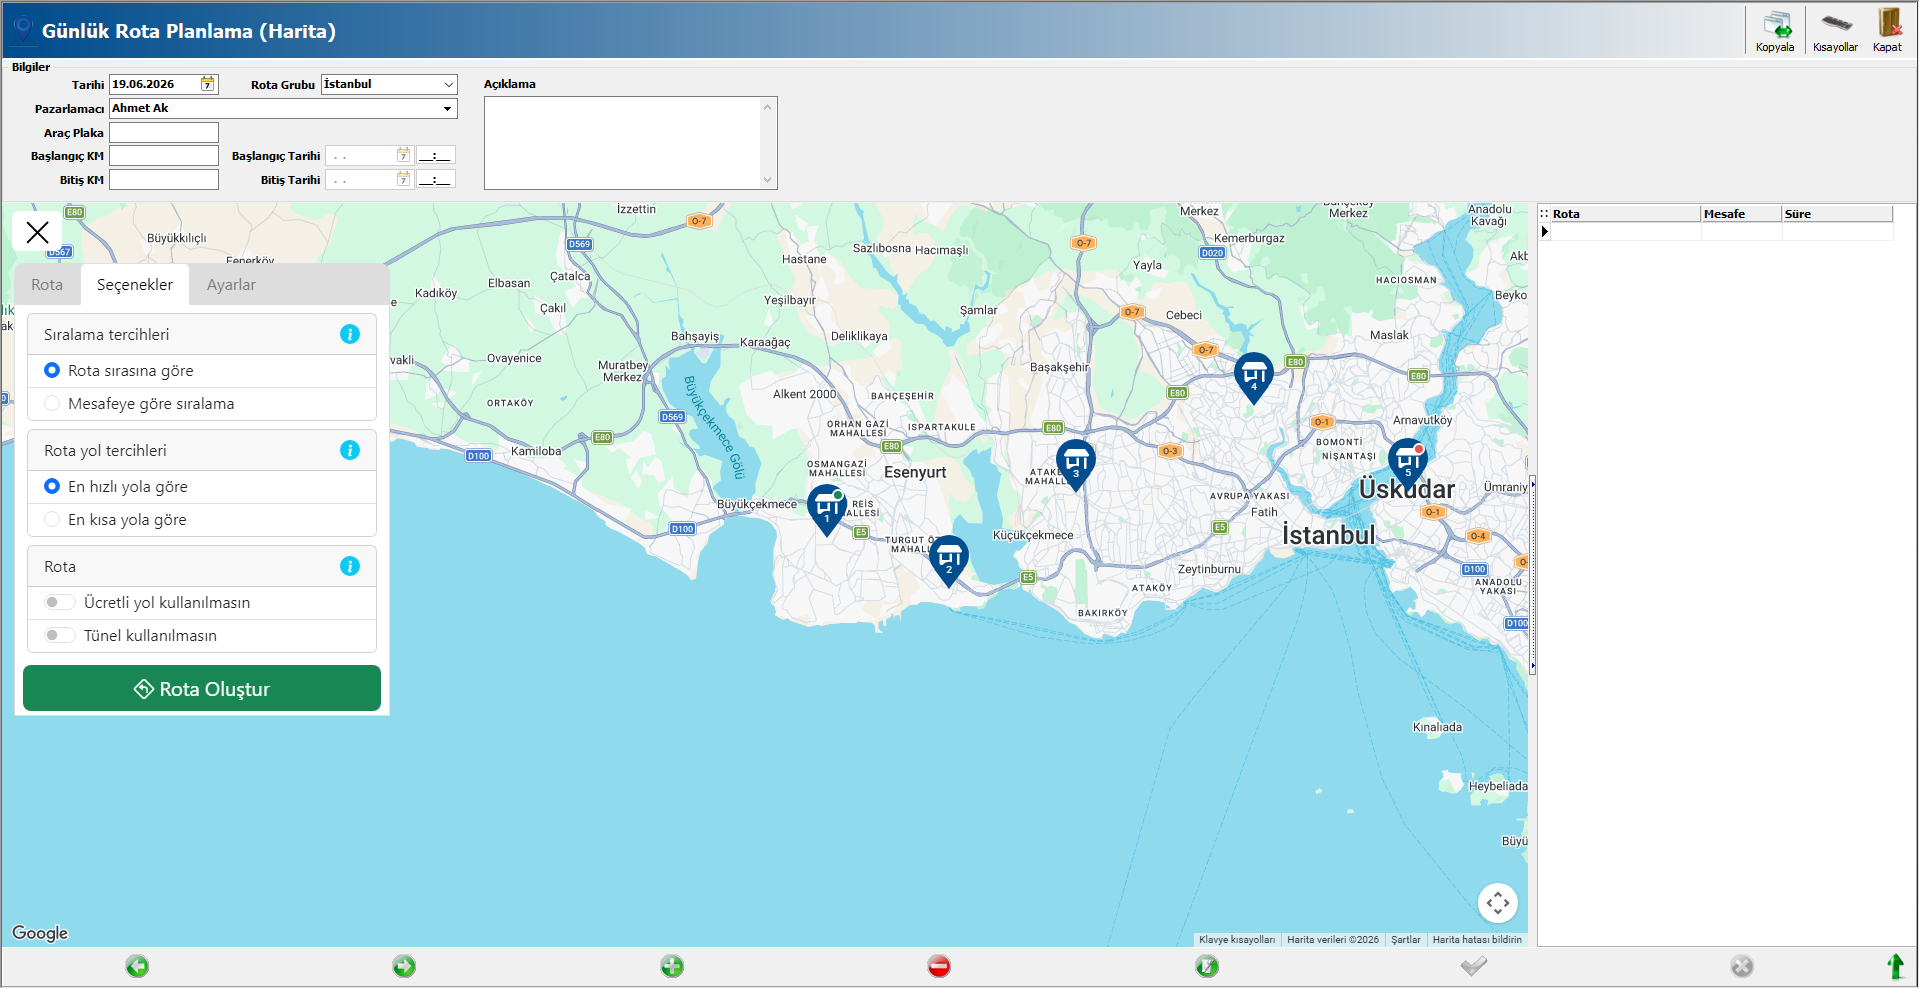Click map marker number 2 near Küçükçekmece
The height and width of the screenshot is (989, 1920).
(949, 561)
